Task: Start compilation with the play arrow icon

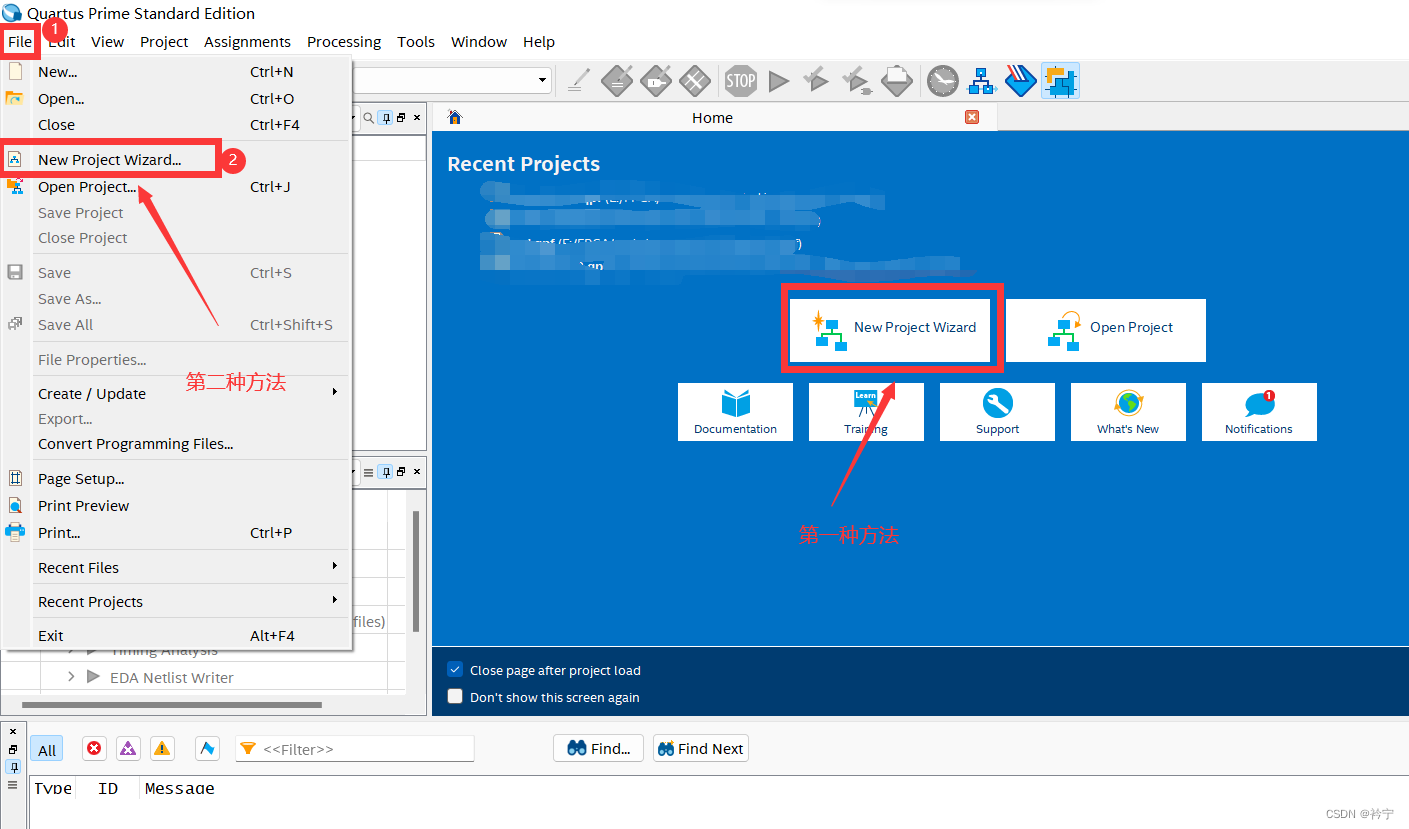Action: (x=779, y=81)
